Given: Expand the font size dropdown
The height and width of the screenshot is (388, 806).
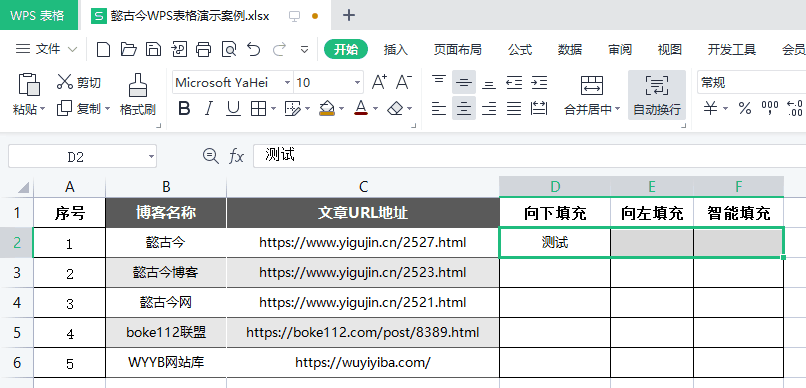Looking at the screenshot, I should (x=357, y=82).
